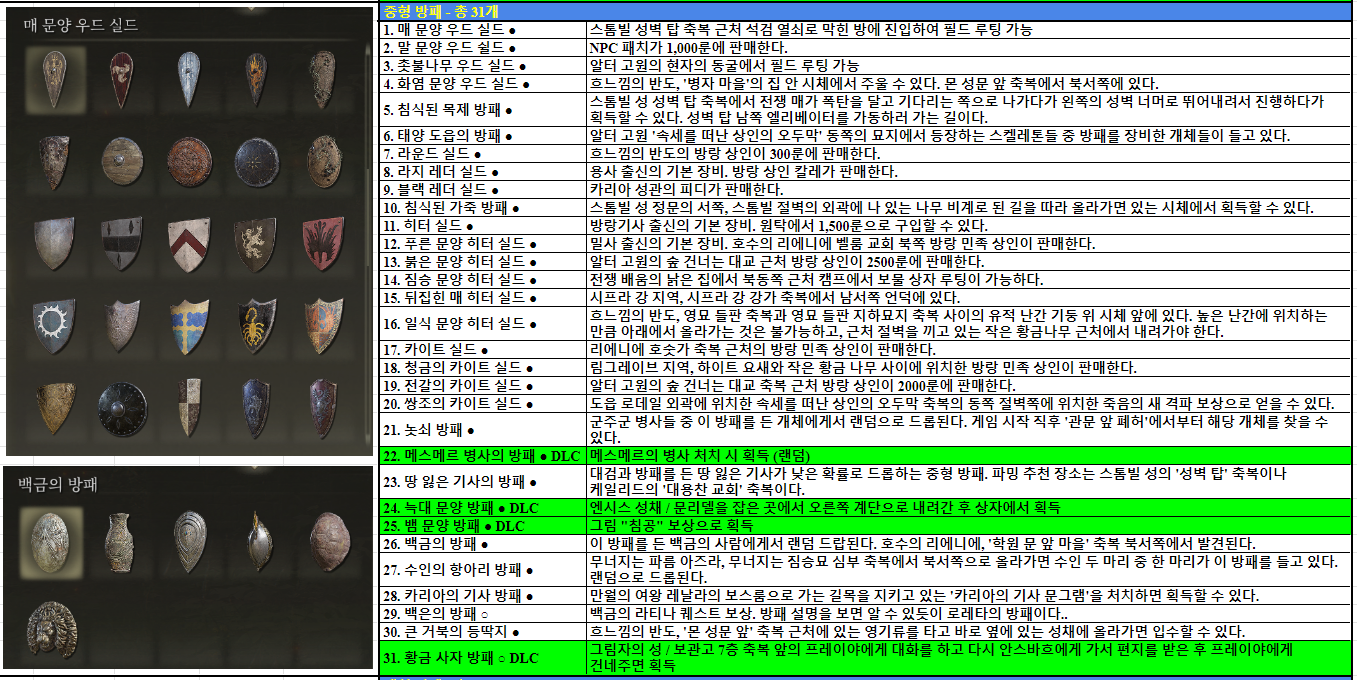Image resolution: width=1357 pixels, height=680 pixels.
Task: Select the round black Messmer soldier shield icon
Action: coord(123,408)
